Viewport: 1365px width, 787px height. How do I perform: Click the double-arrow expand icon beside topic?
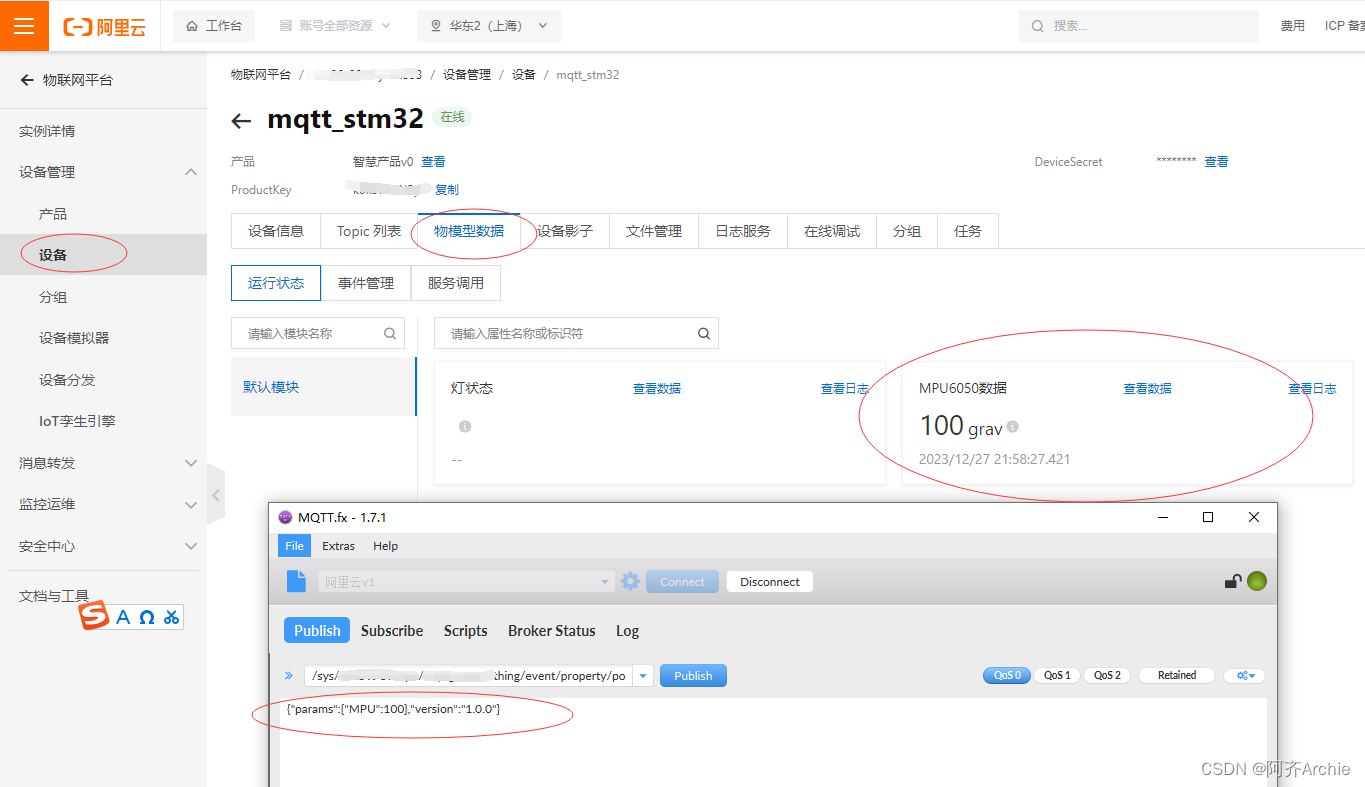(290, 676)
